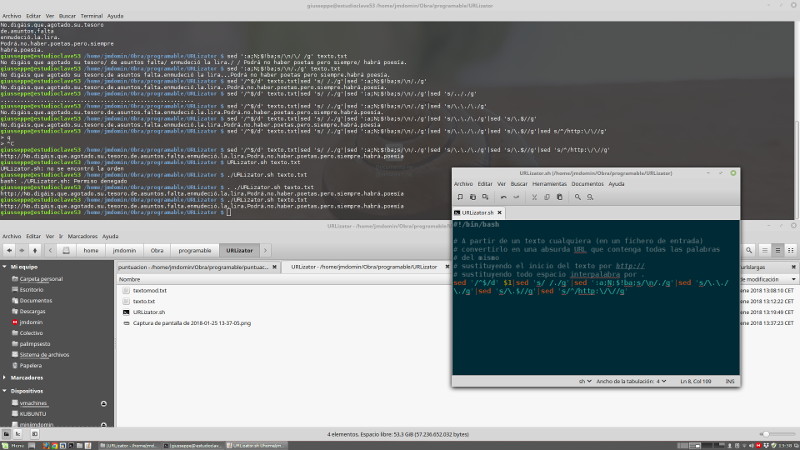Click the file manager search magnifier icon
This screenshot has height=450, width=800.
pyautogui.click(x=751, y=250)
